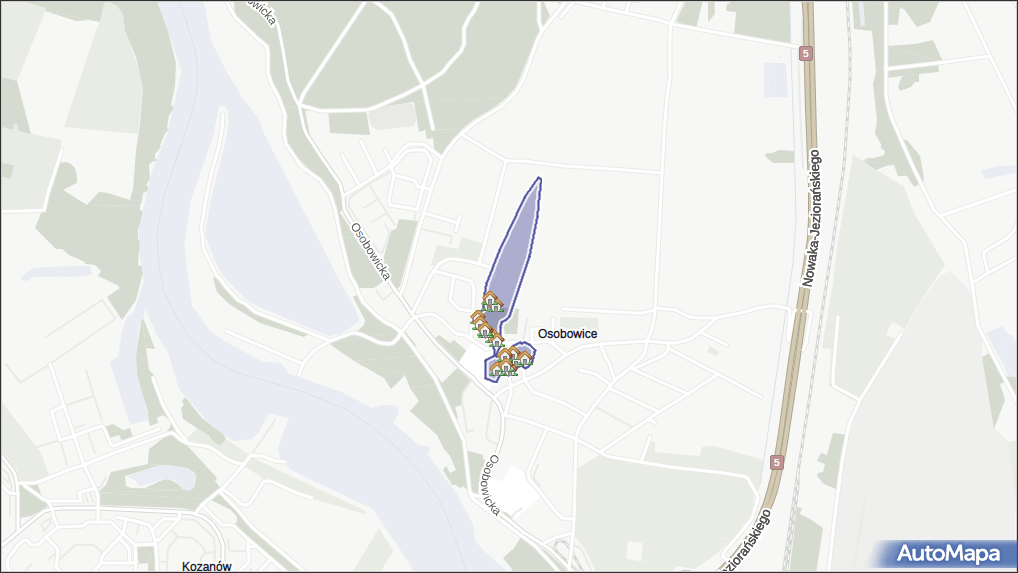The width and height of the screenshot is (1018, 573).
Task: Click route 5 shield at top right
Action: [806, 54]
